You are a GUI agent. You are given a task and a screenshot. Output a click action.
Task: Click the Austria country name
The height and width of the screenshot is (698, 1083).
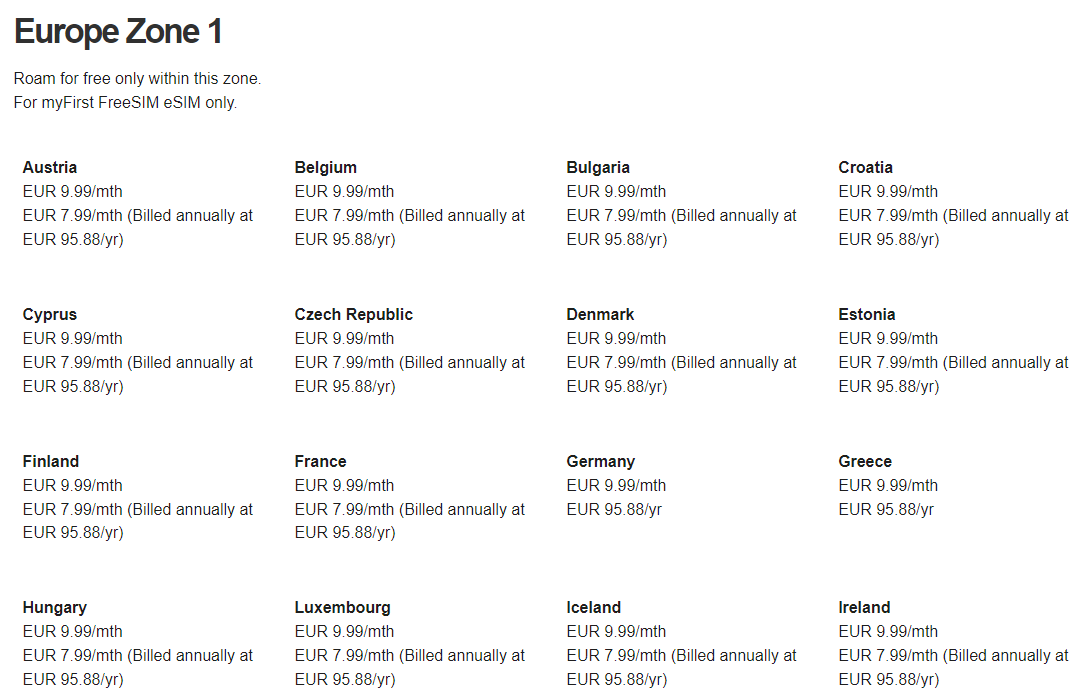(50, 167)
